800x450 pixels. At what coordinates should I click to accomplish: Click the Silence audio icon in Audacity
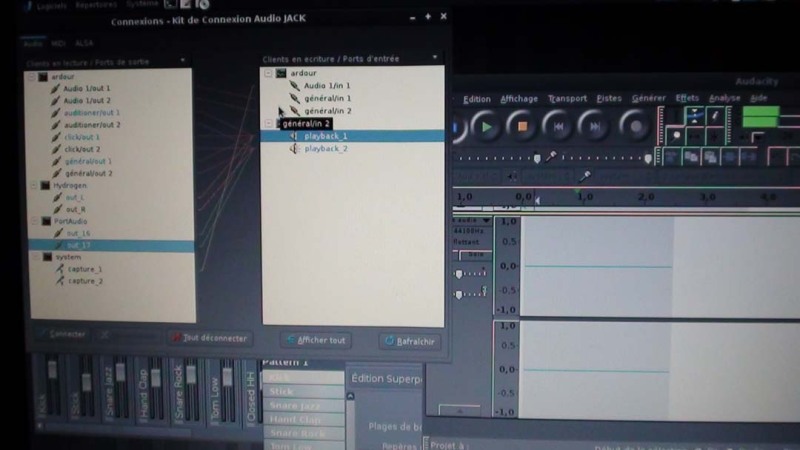(x=748, y=157)
